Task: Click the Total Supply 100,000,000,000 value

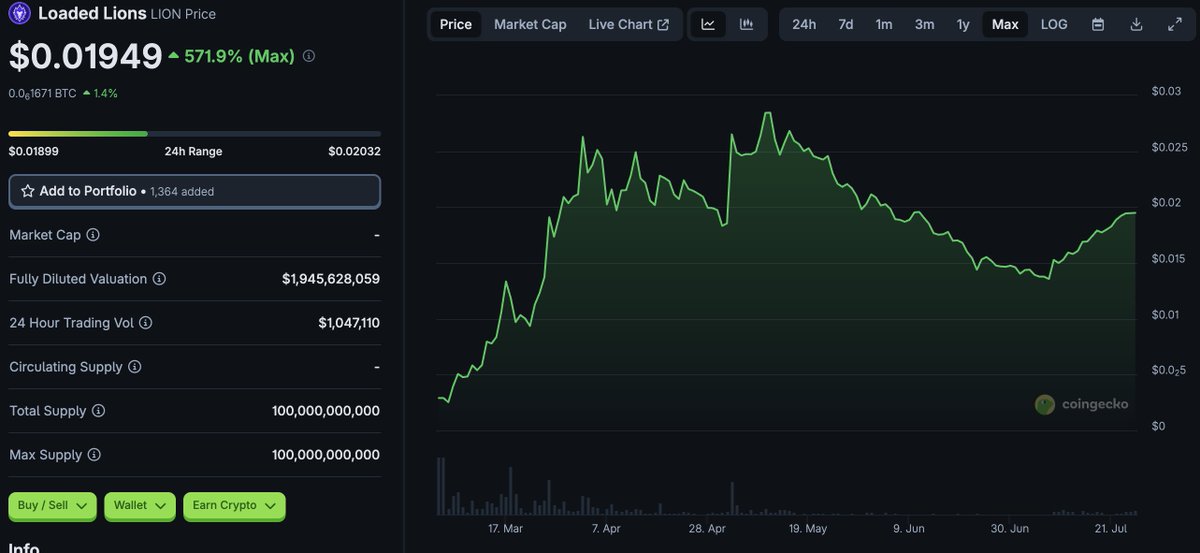Action: click(x=326, y=411)
